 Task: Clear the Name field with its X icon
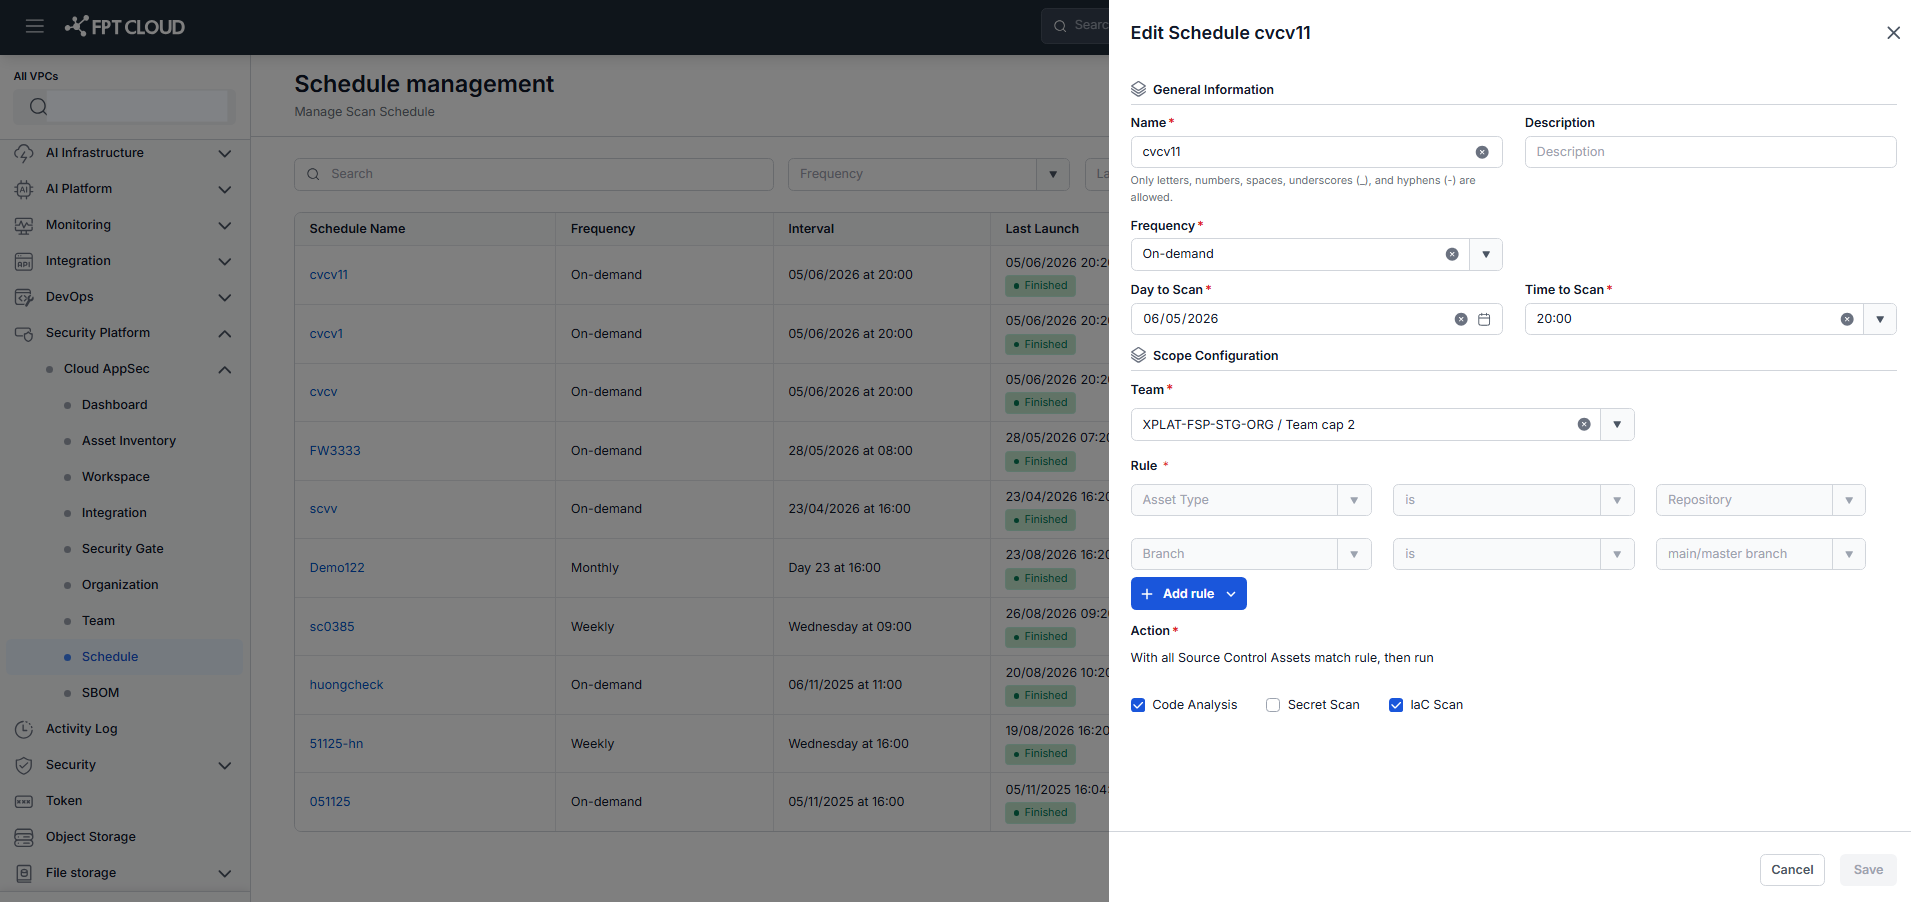[x=1482, y=152]
